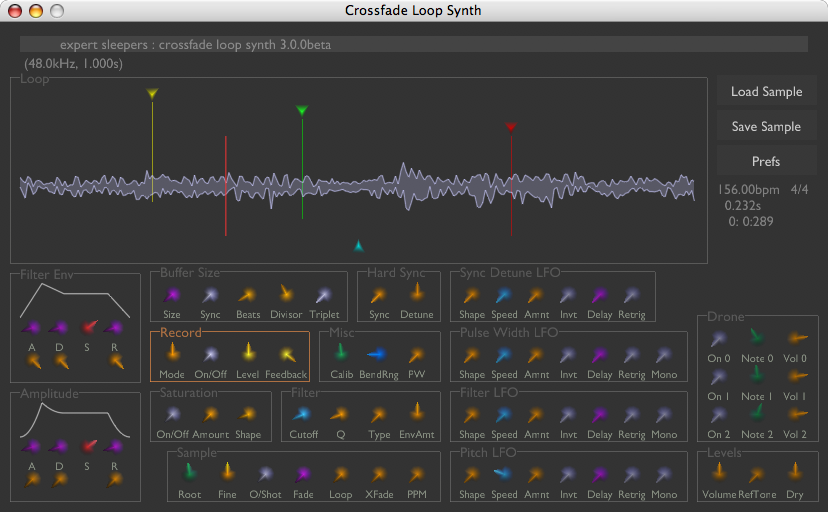Click the Pulse Width LFO Amnt knob

click(x=535, y=355)
